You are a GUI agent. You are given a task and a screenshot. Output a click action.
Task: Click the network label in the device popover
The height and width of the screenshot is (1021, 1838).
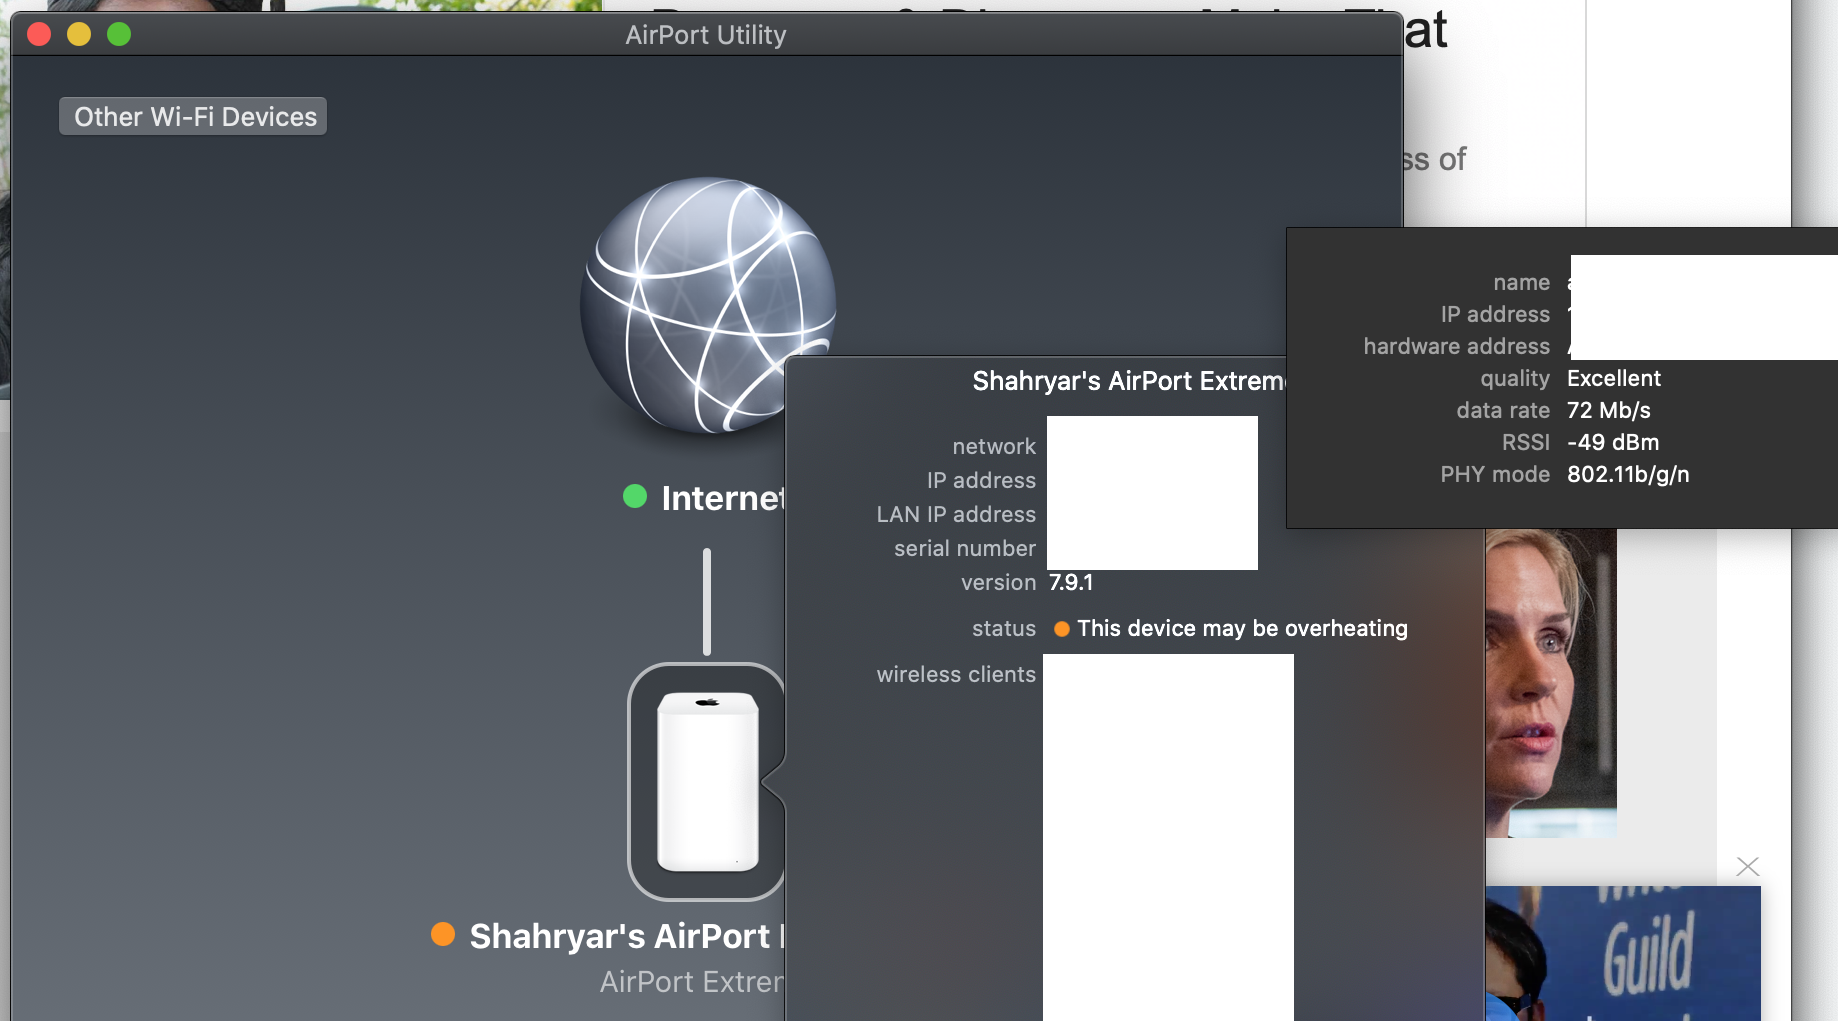[994, 446]
